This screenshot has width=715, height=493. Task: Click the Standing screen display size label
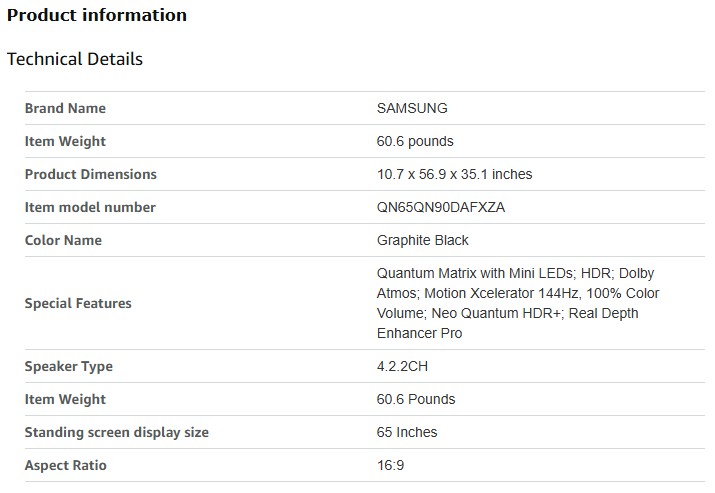(117, 432)
